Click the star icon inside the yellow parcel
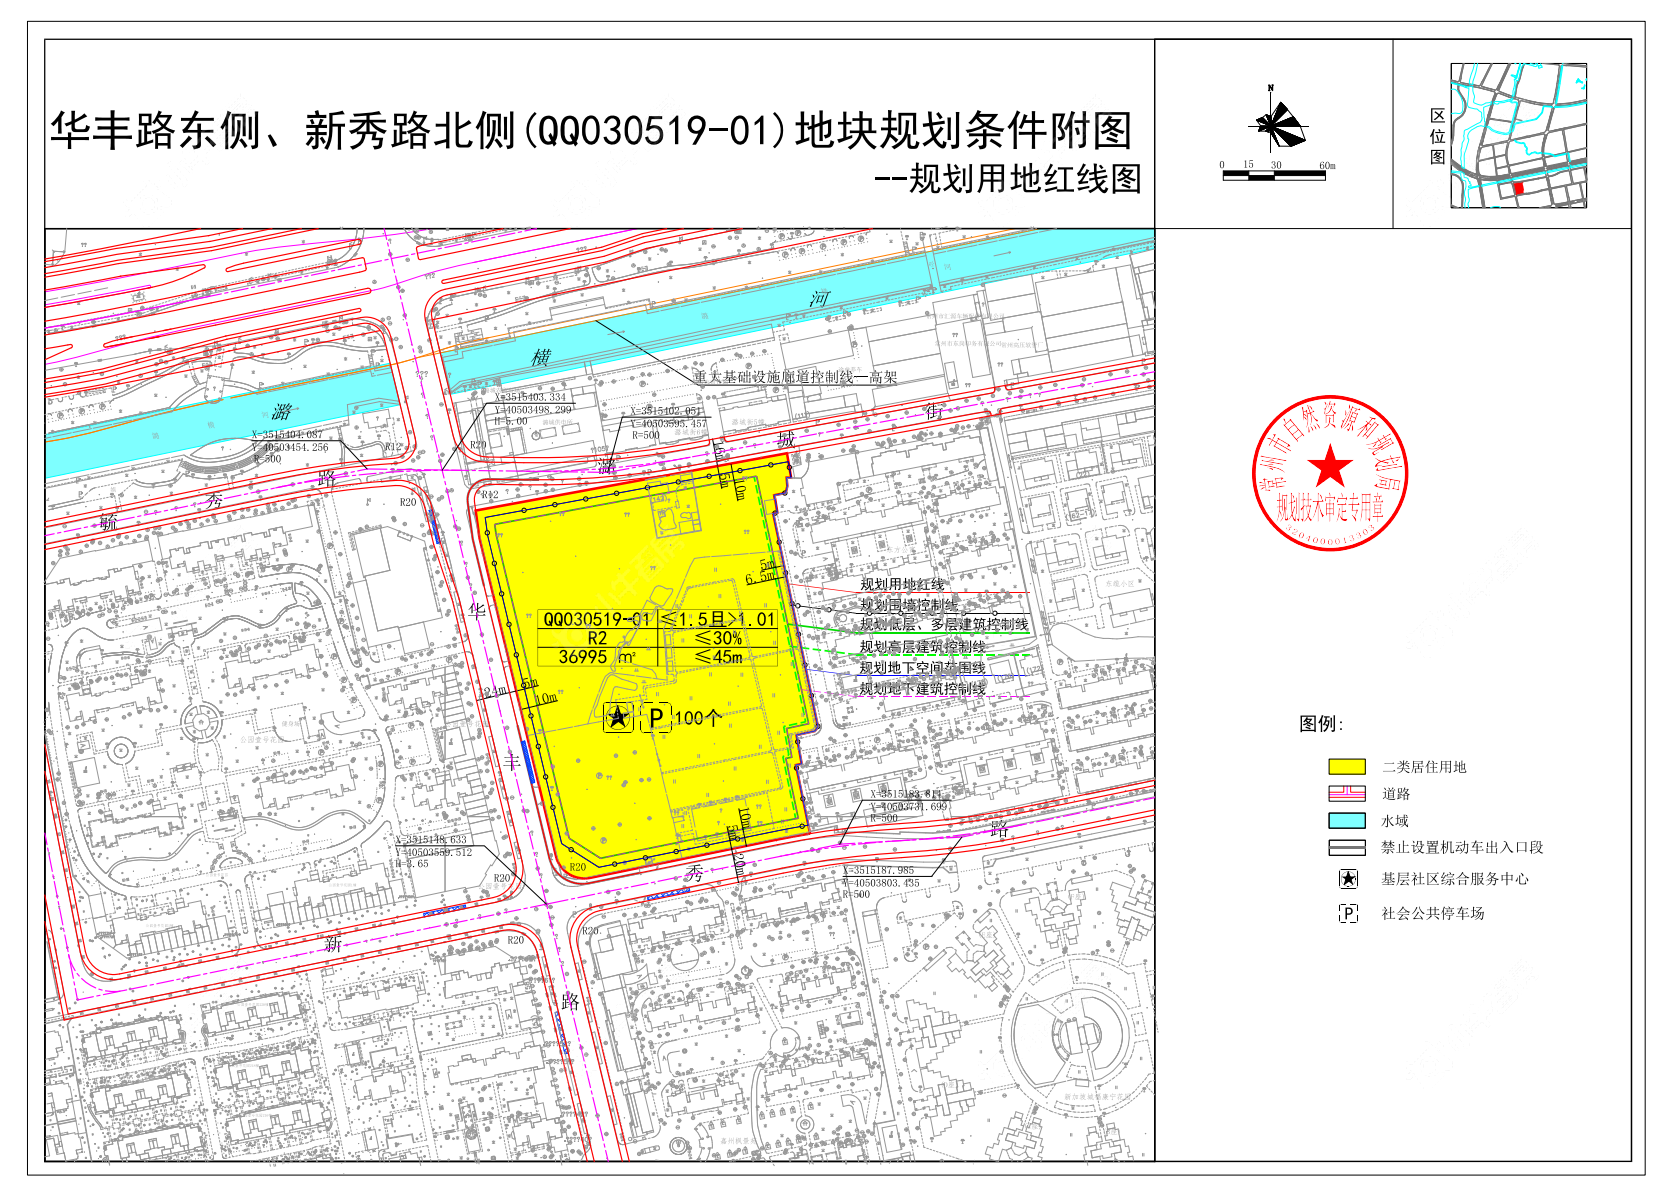1662x1183 pixels. (618, 716)
